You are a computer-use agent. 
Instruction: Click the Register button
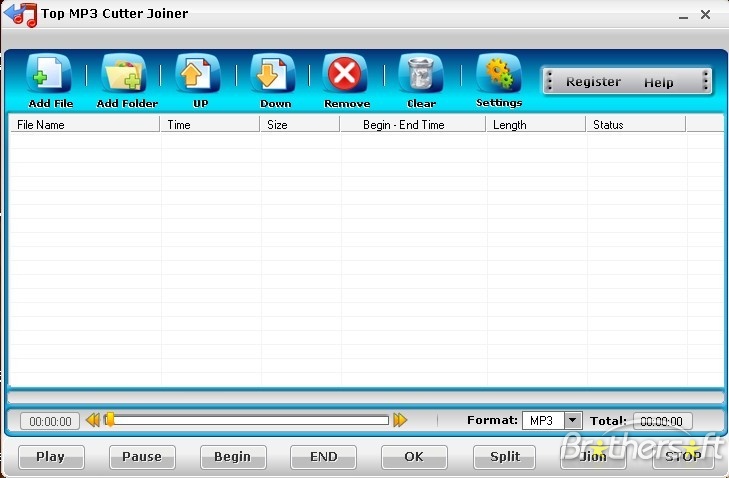pos(593,82)
